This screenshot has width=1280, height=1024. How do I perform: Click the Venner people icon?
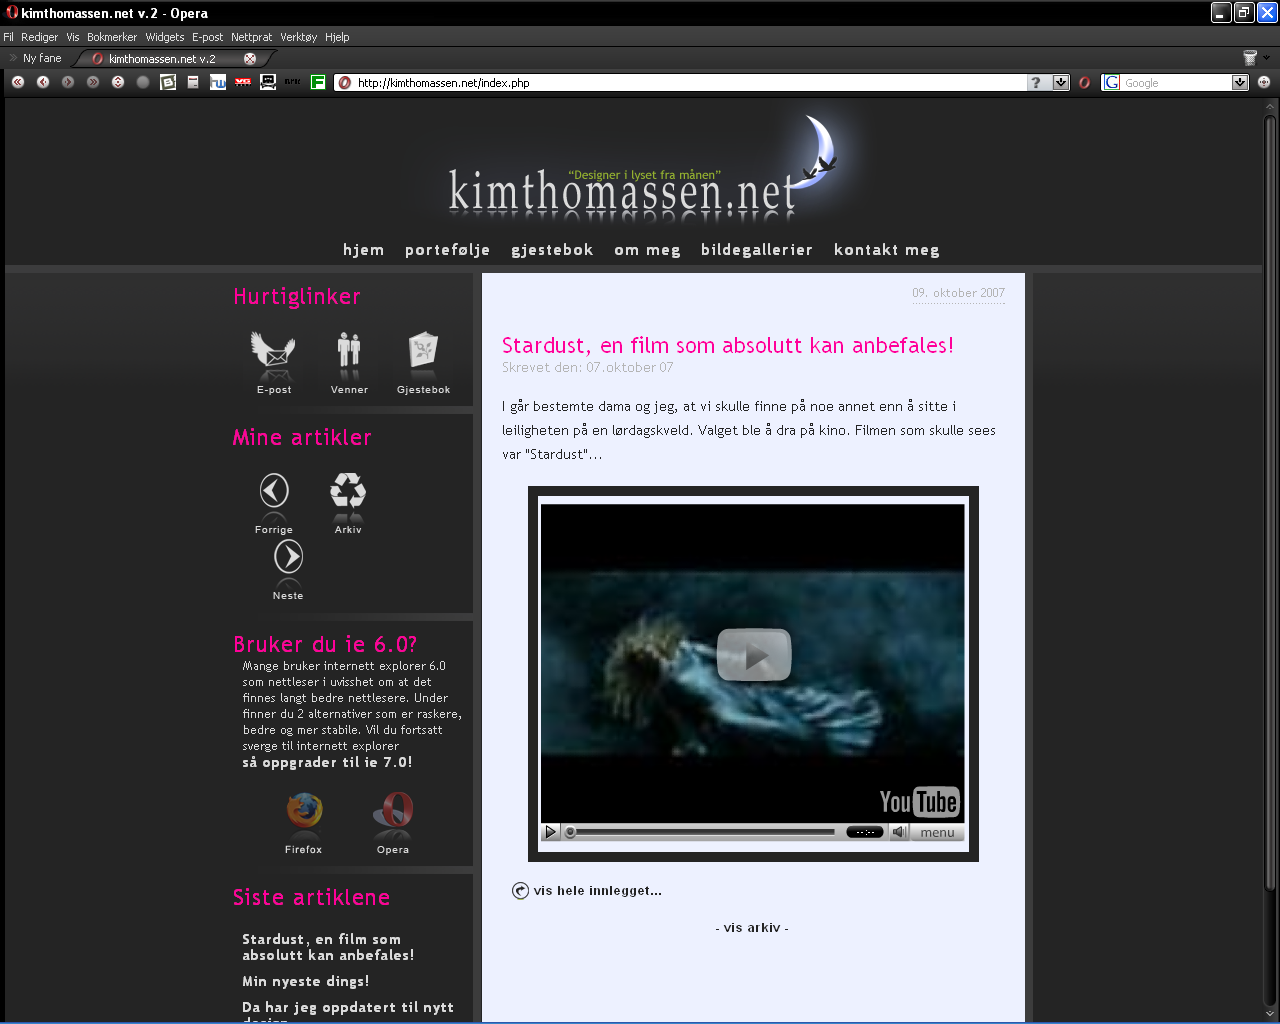coord(349,351)
